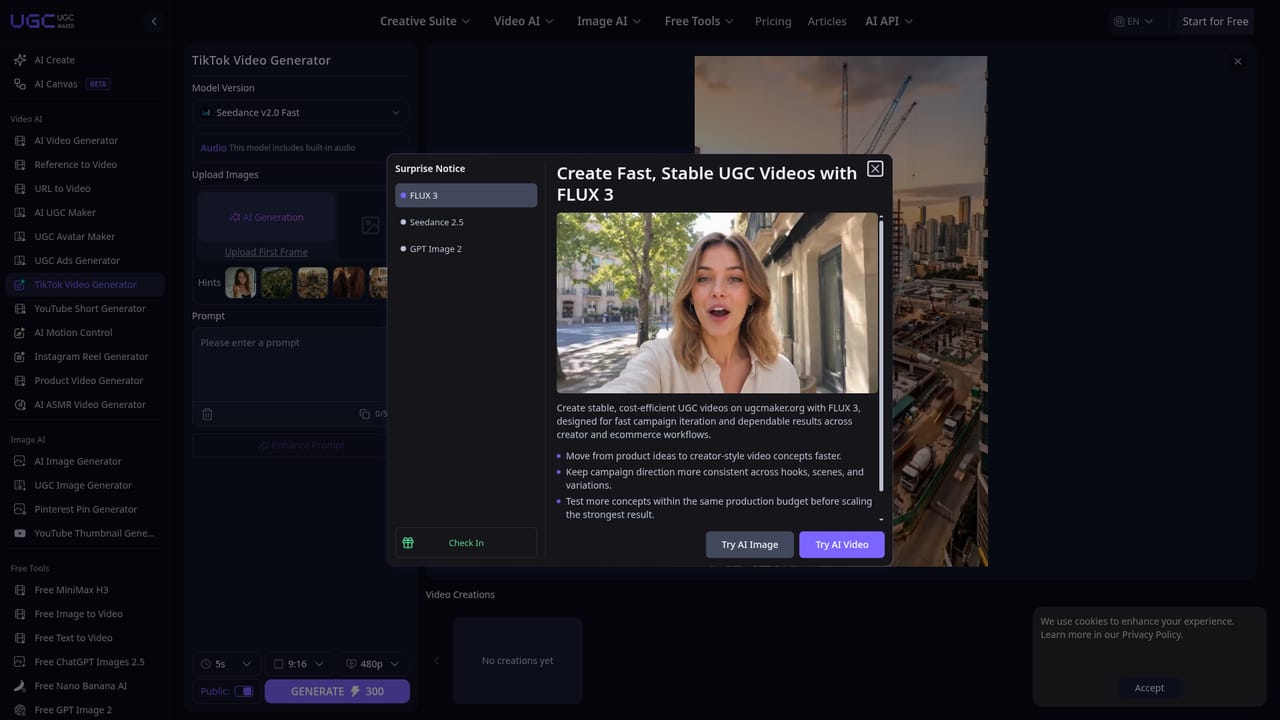Open the Model Version dropdown
This screenshot has height=720, width=1280.
pyautogui.click(x=300, y=113)
